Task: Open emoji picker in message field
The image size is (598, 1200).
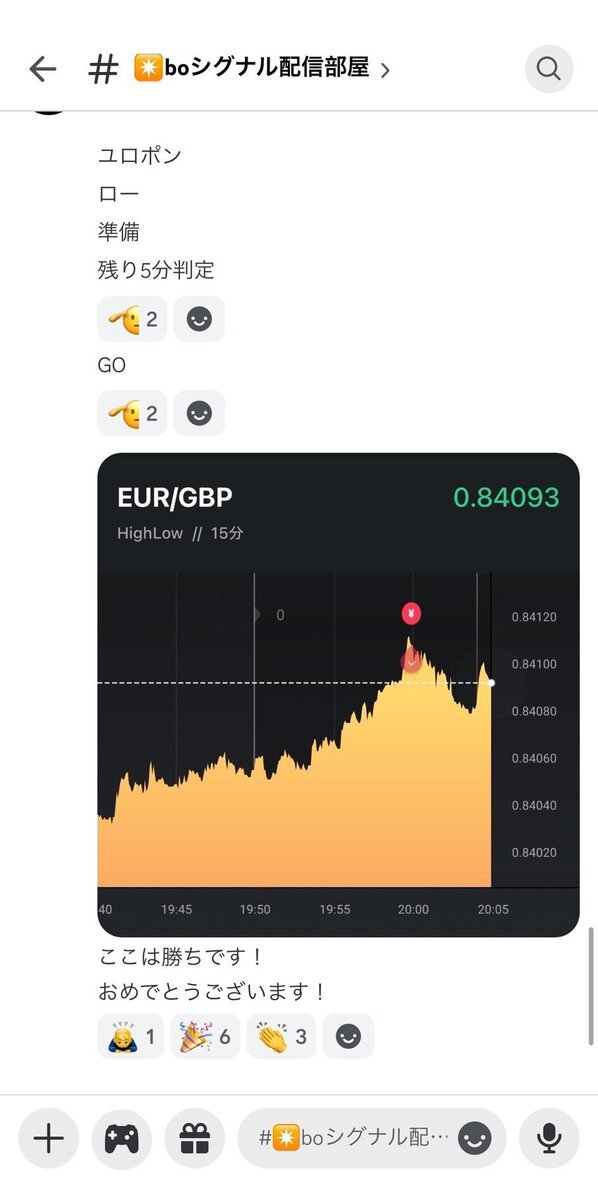Action: 475,1138
